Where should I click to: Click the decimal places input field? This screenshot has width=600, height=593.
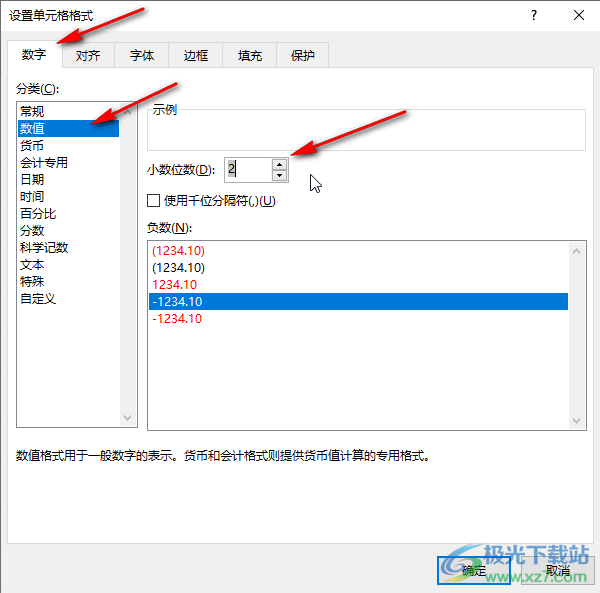[248, 169]
